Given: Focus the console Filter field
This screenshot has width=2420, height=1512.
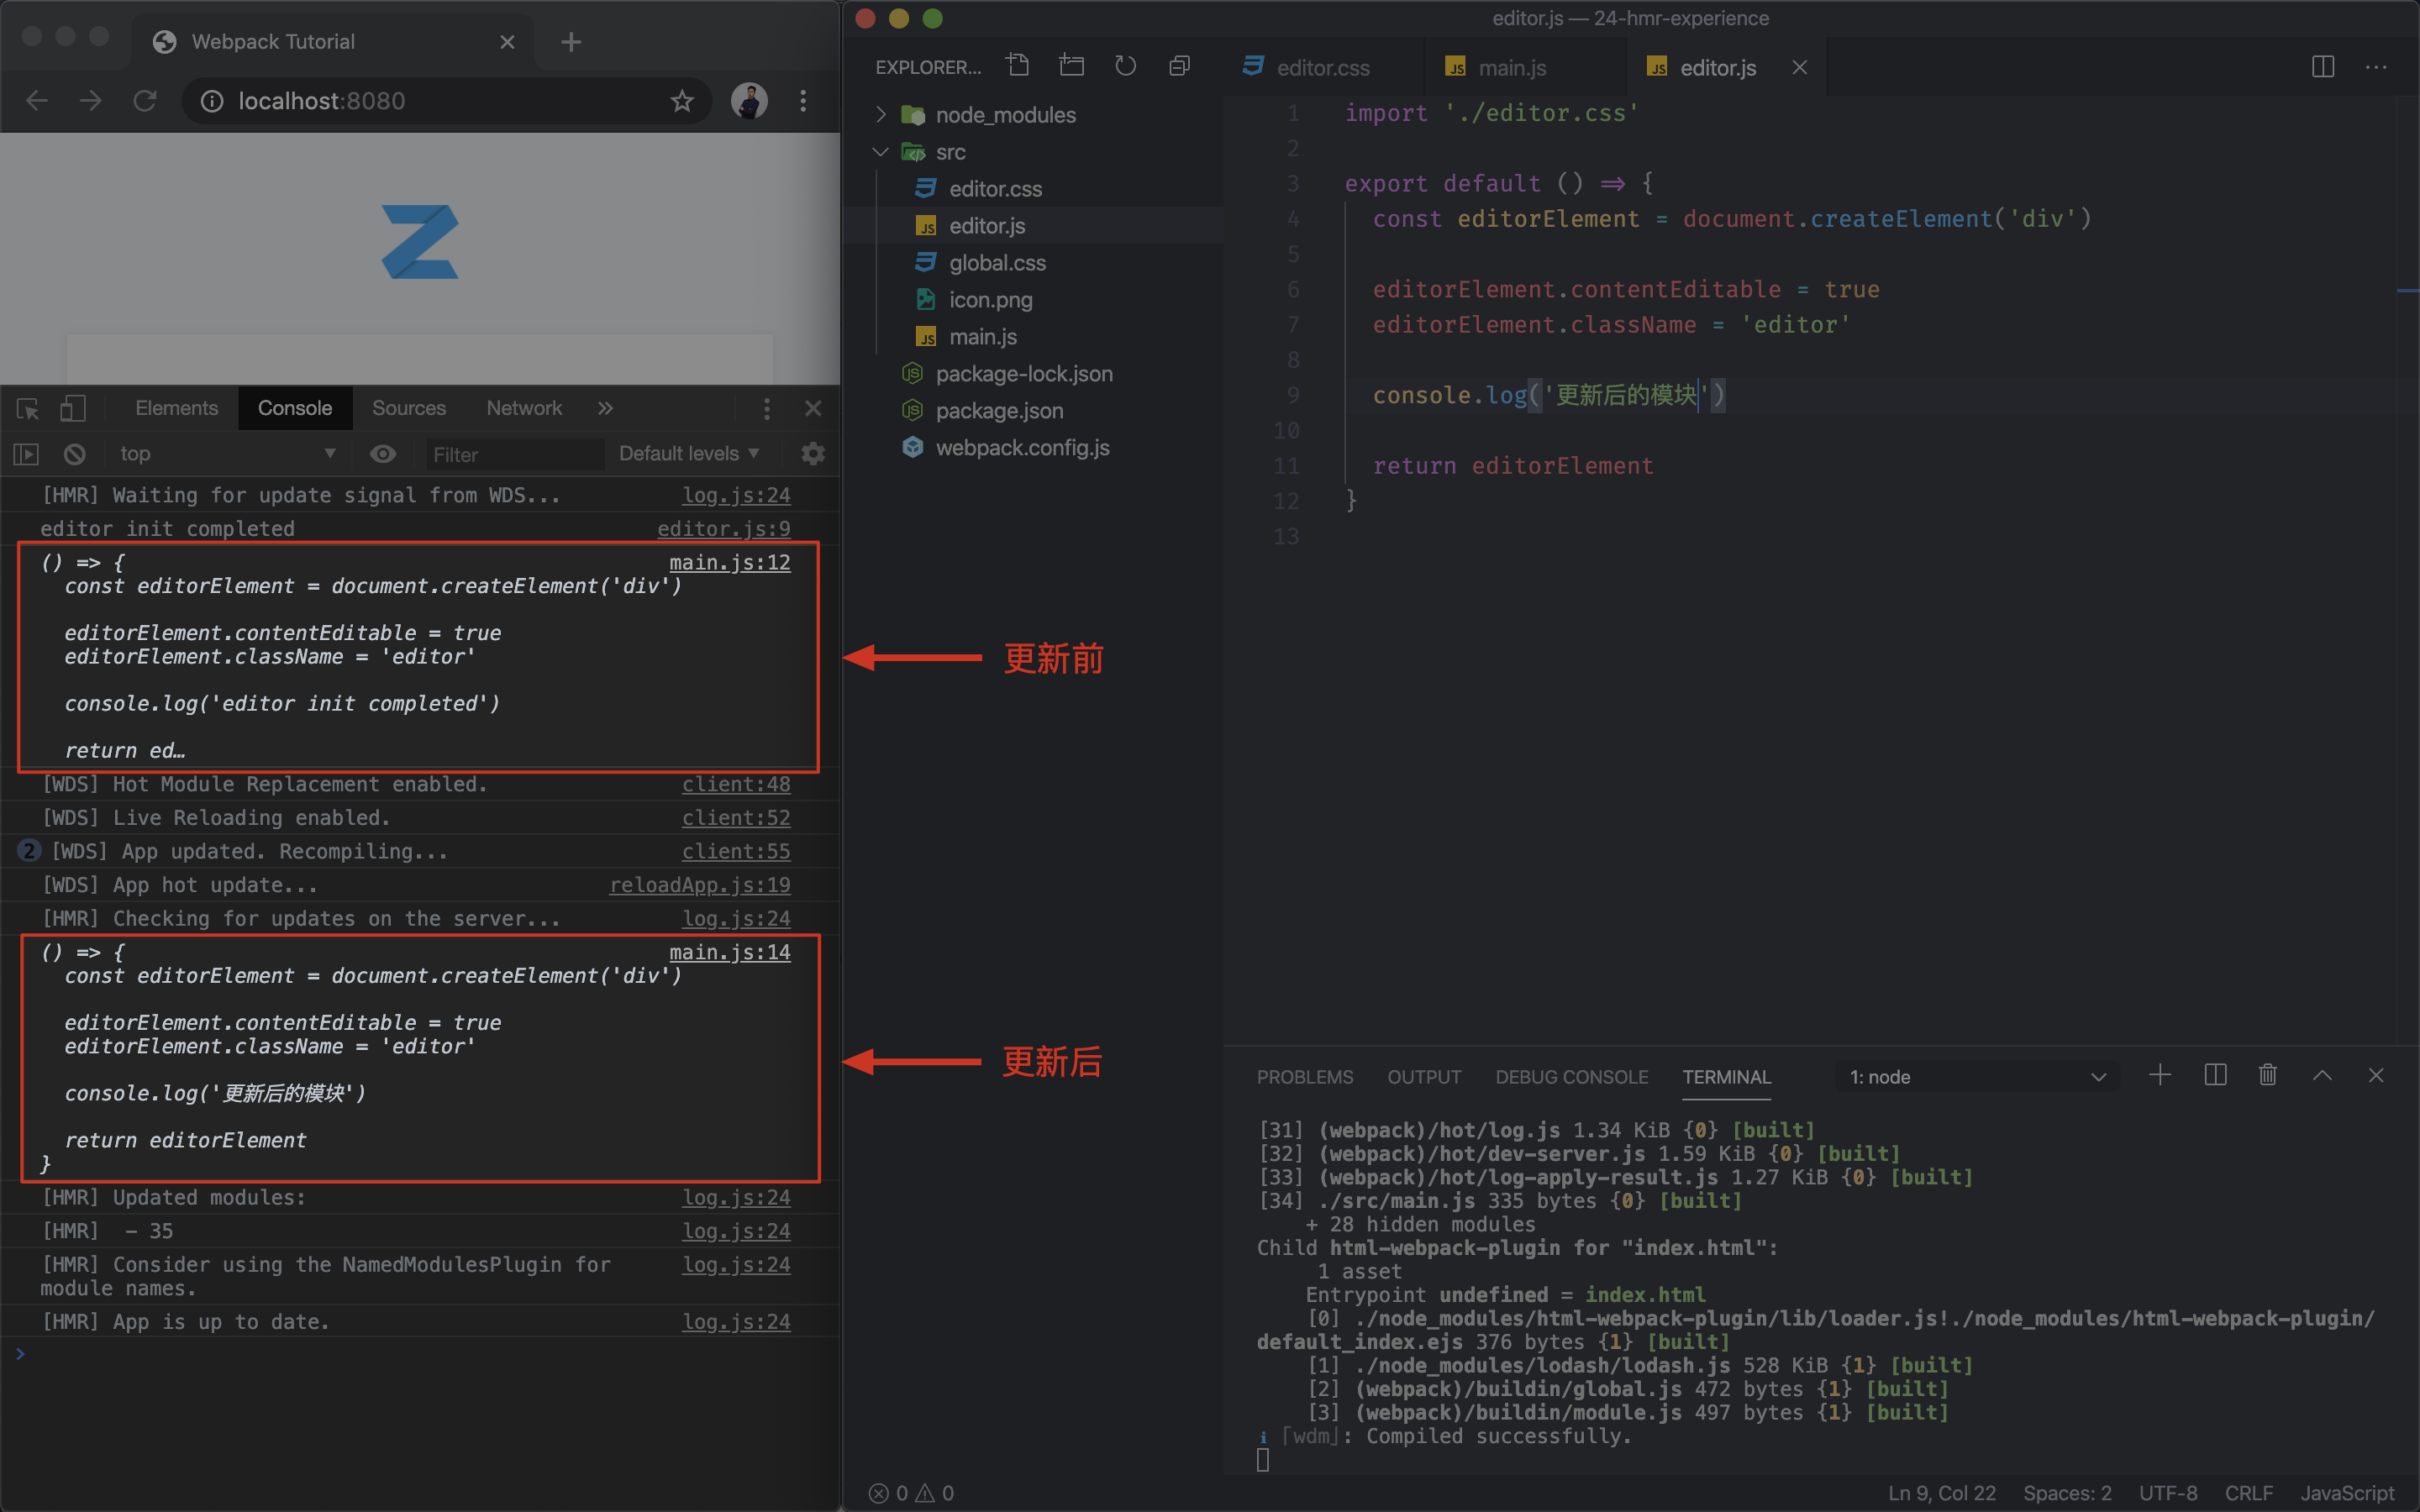Looking at the screenshot, I should (514, 454).
